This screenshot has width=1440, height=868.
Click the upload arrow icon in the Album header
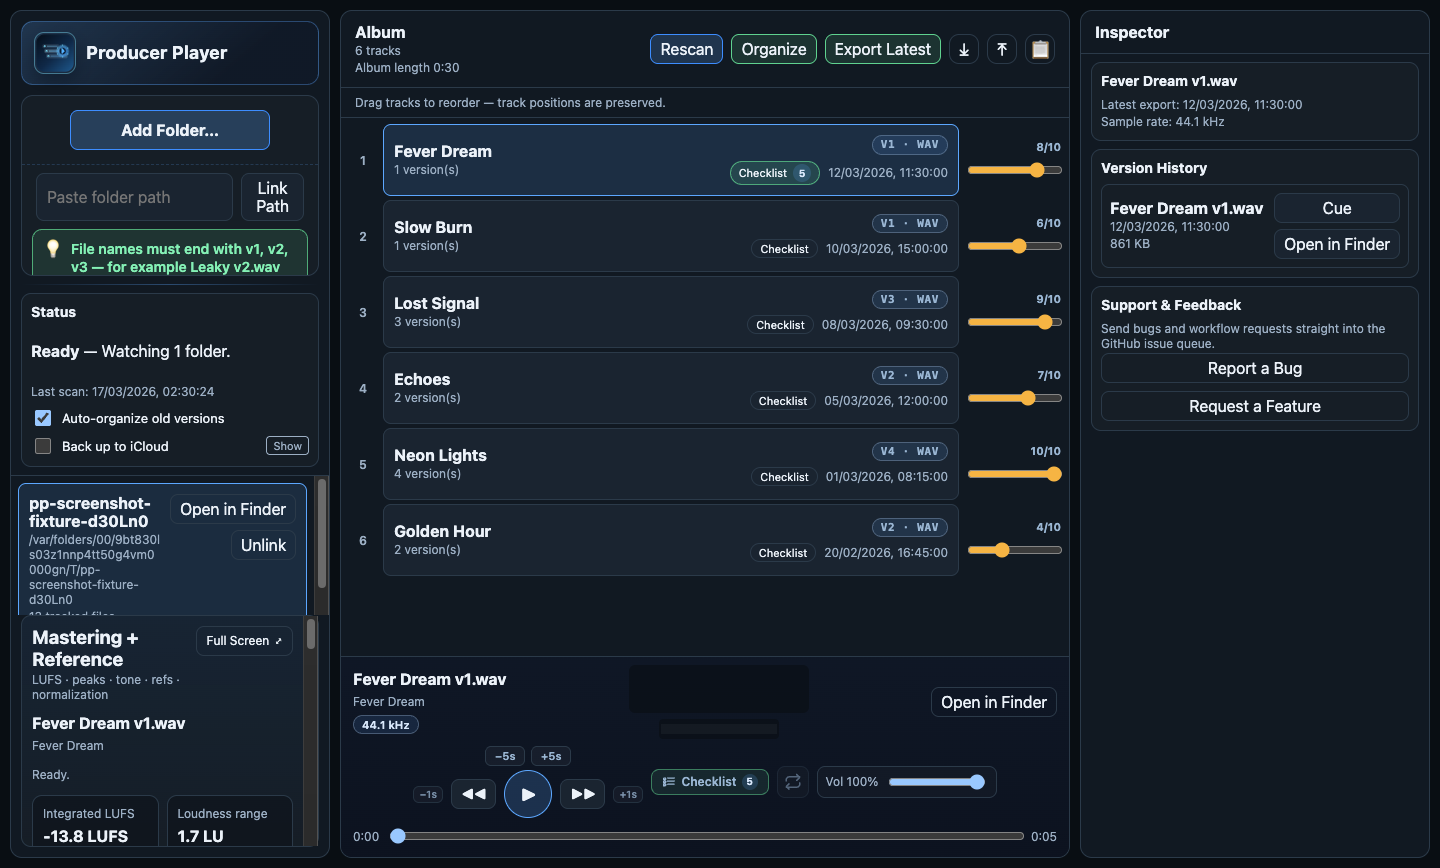(x=1001, y=48)
